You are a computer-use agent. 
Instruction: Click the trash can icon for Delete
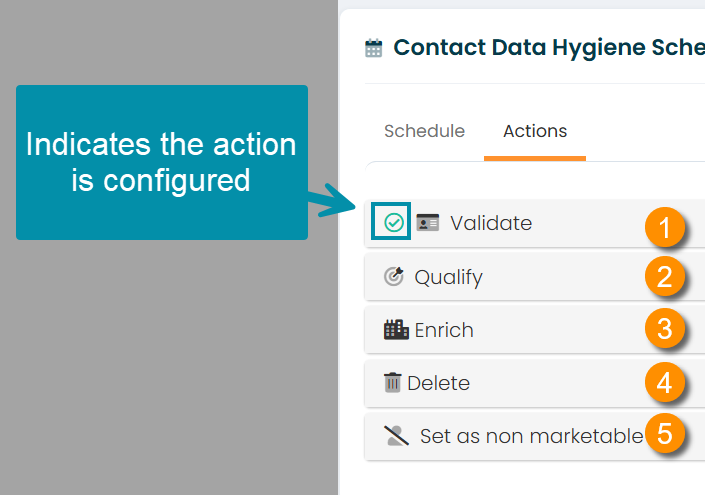[392, 383]
